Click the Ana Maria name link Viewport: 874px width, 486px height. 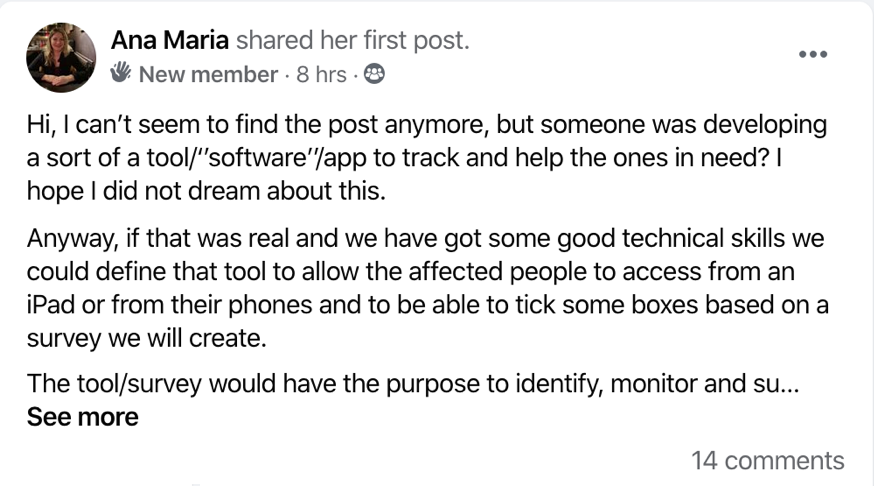tap(170, 40)
